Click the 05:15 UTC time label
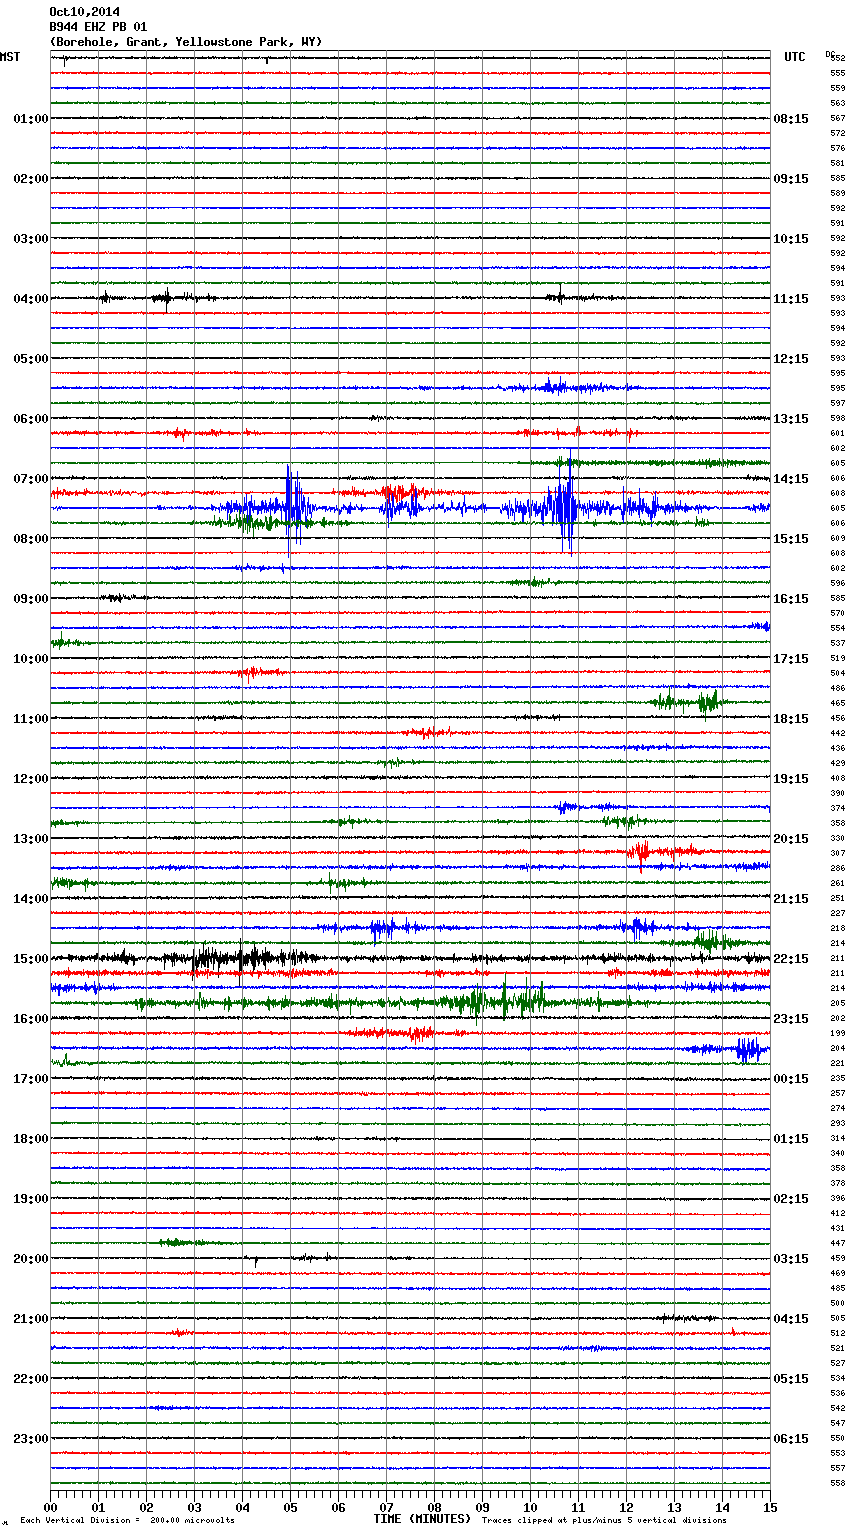This screenshot has height=1534, width=850. point(791,1379)
